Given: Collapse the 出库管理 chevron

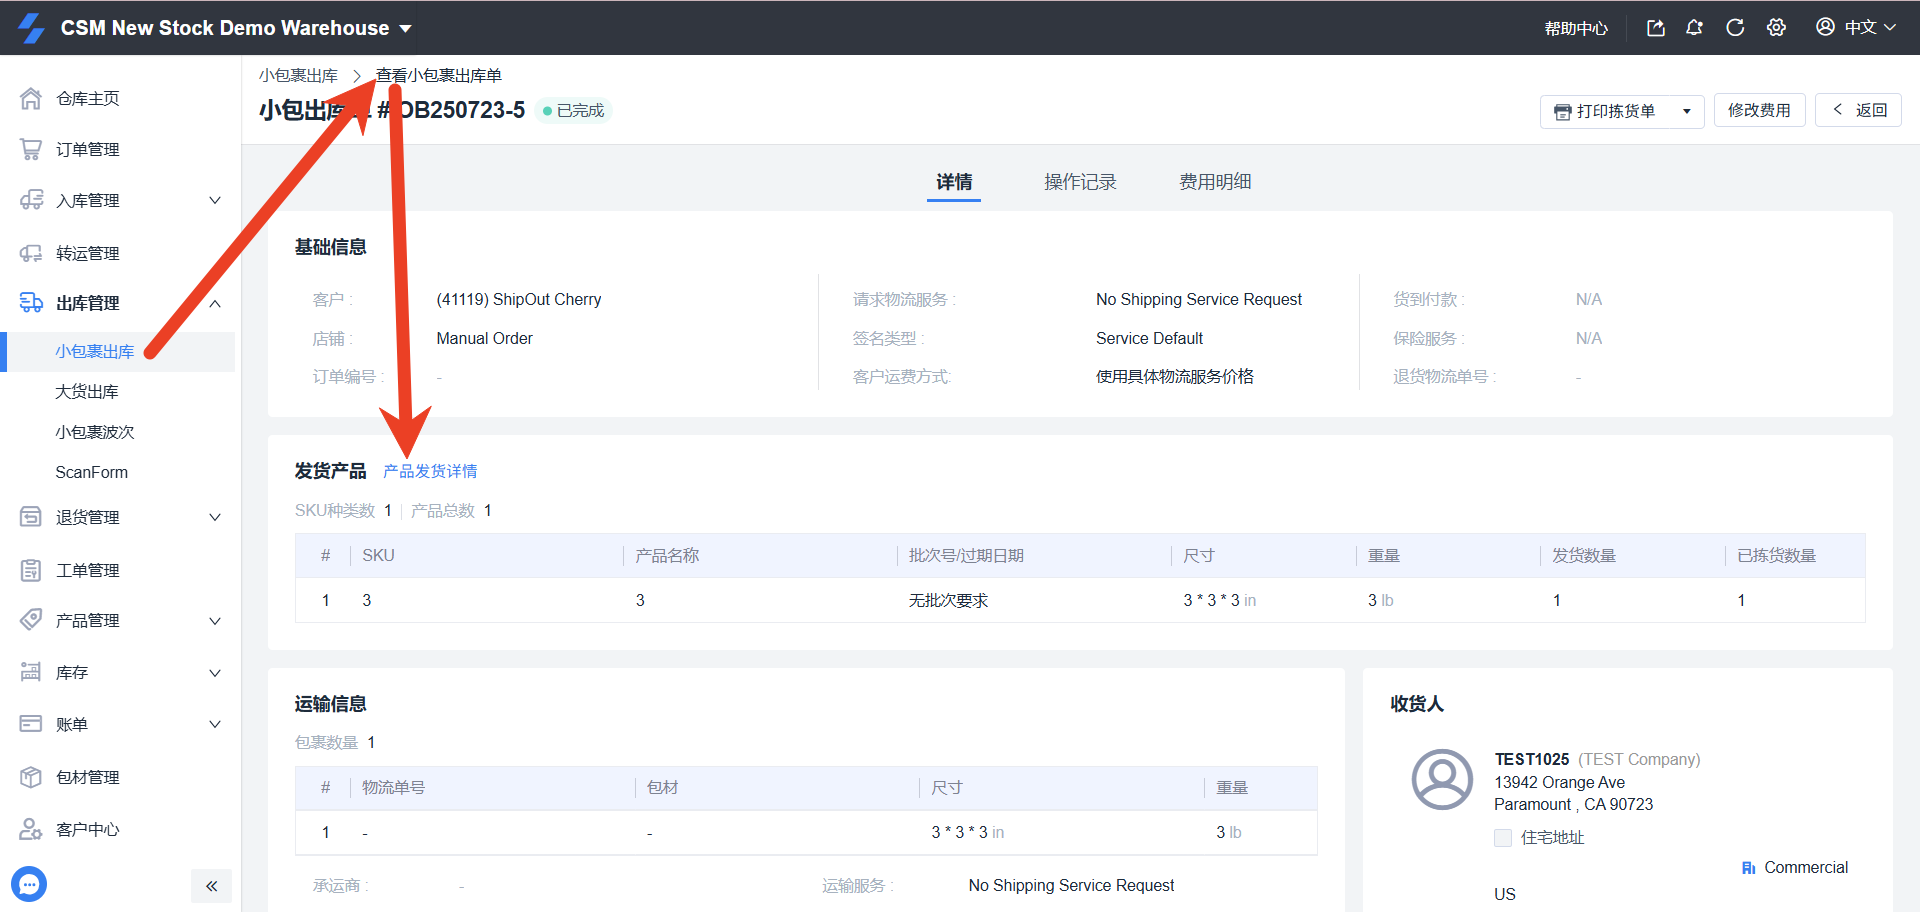Looking at the screenshot, I should click(x=215, y=303).
